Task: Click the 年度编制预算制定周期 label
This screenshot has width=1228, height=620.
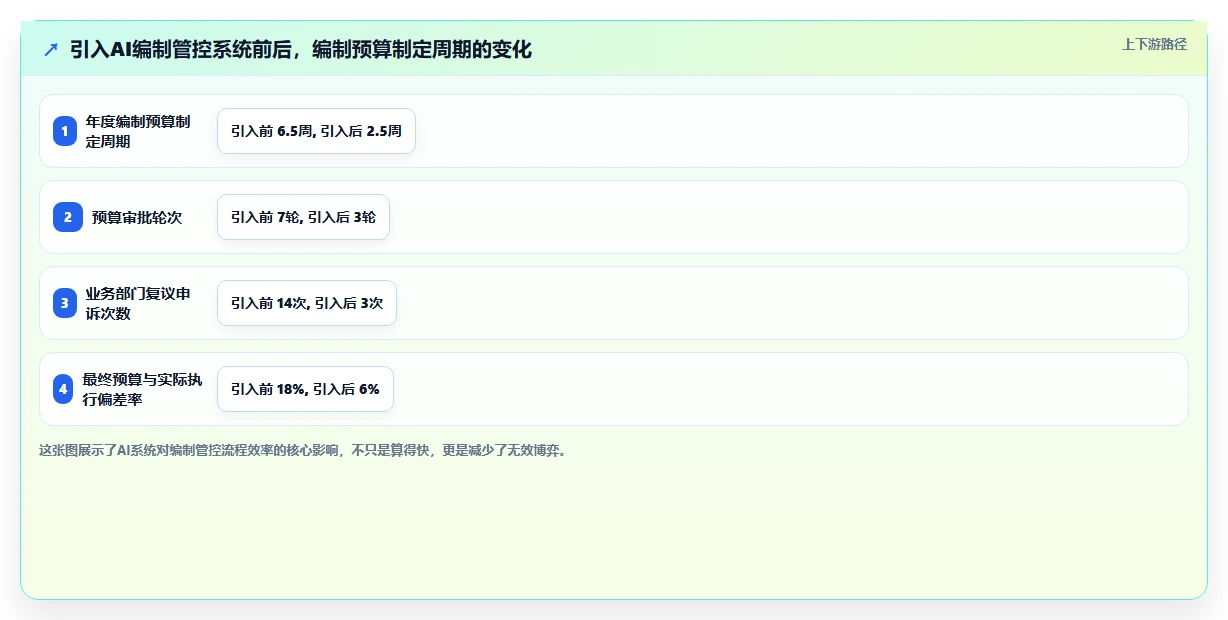Action: click(138, 131)
